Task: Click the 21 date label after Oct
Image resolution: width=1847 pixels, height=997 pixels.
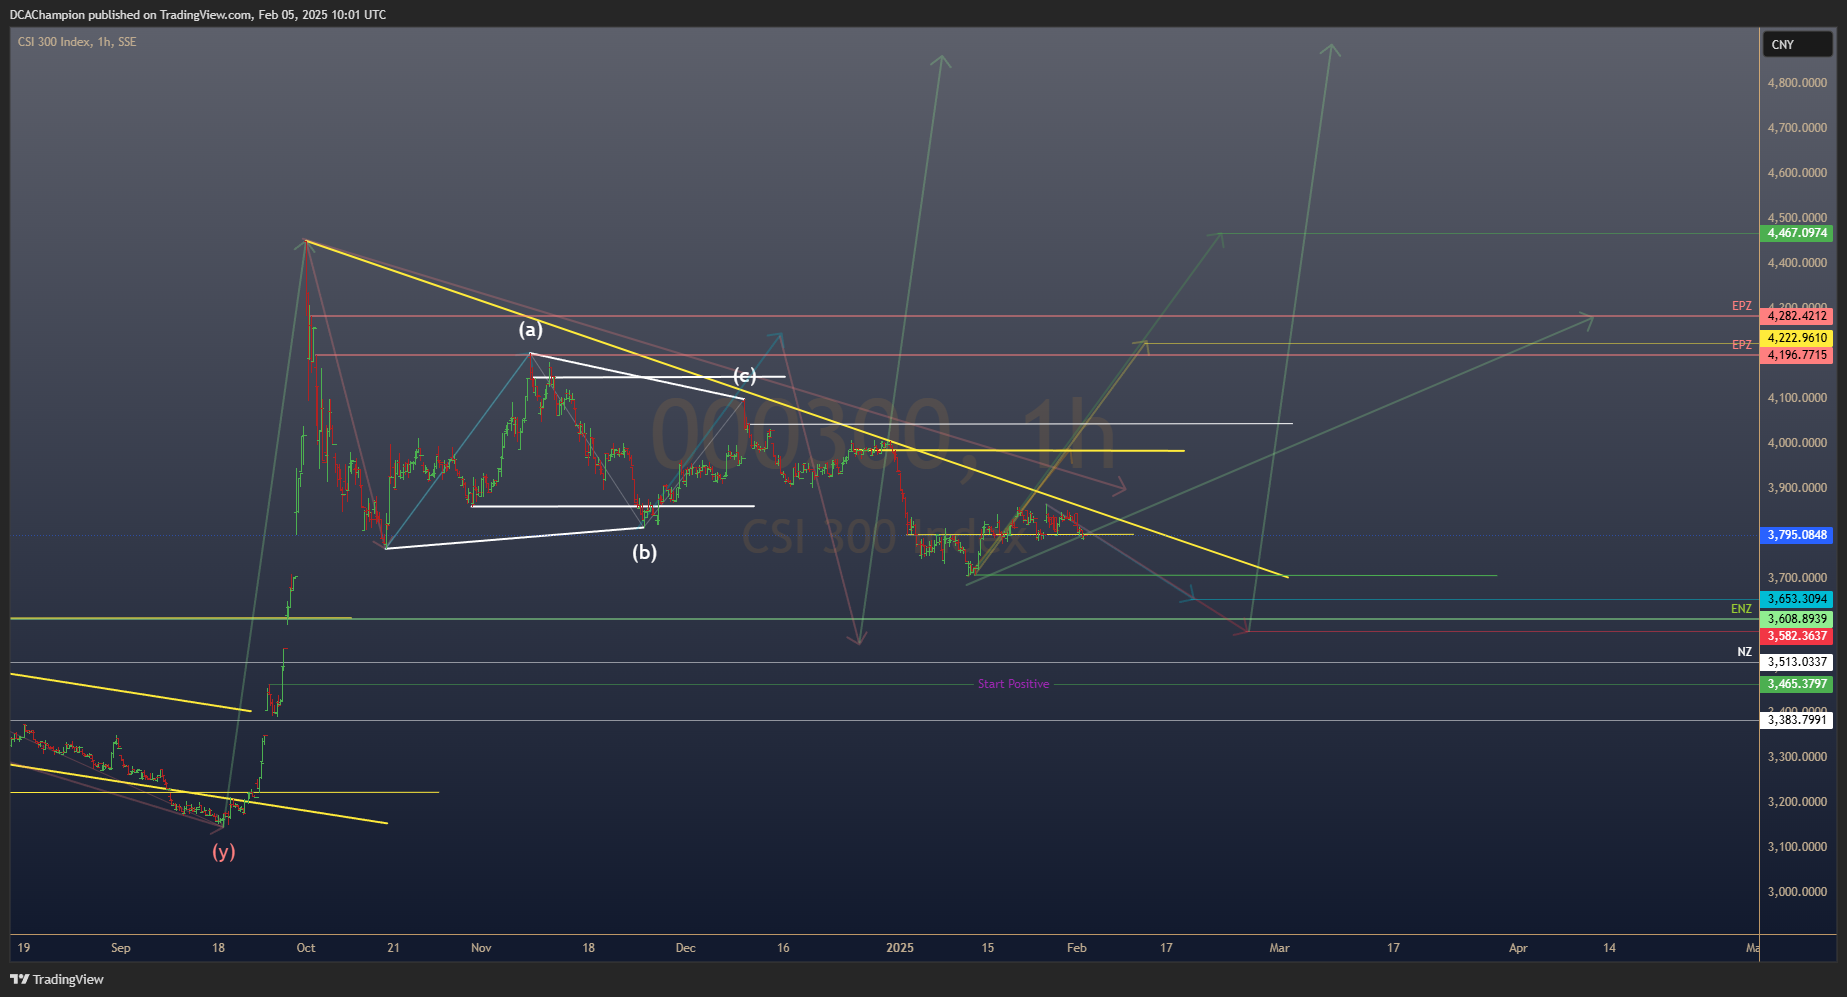Action: pyautogui.click(x=393, y=948)
